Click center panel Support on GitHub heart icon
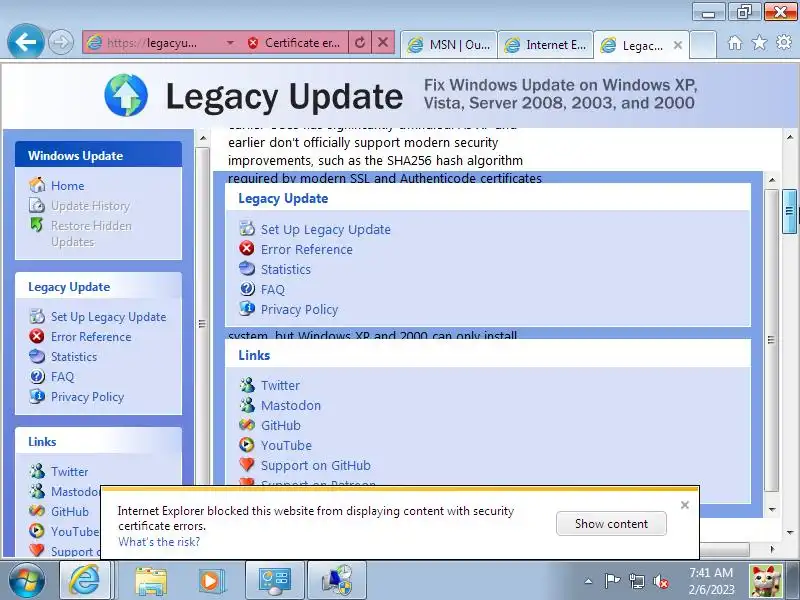The width and height of the screenshot is (800, 600). point(247,464)
